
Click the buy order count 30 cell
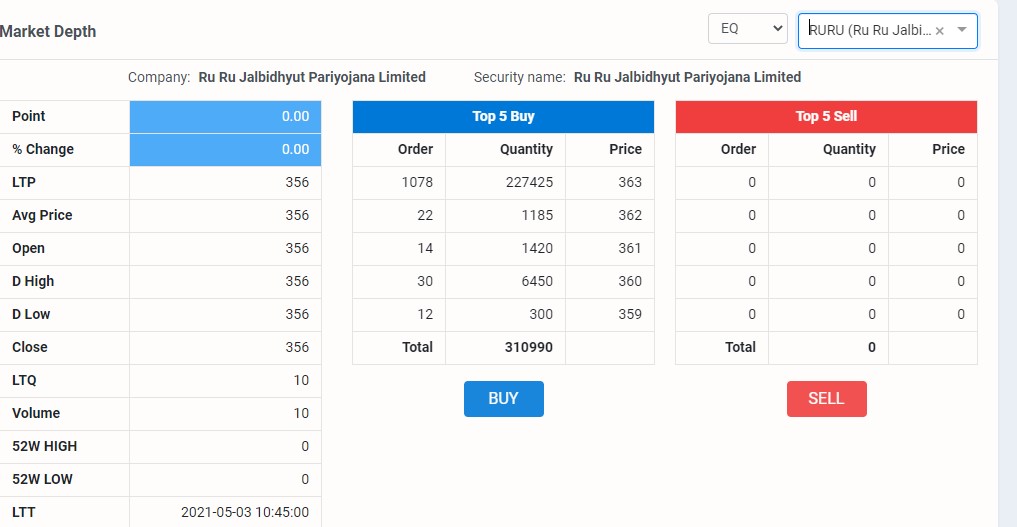(399, 282)
